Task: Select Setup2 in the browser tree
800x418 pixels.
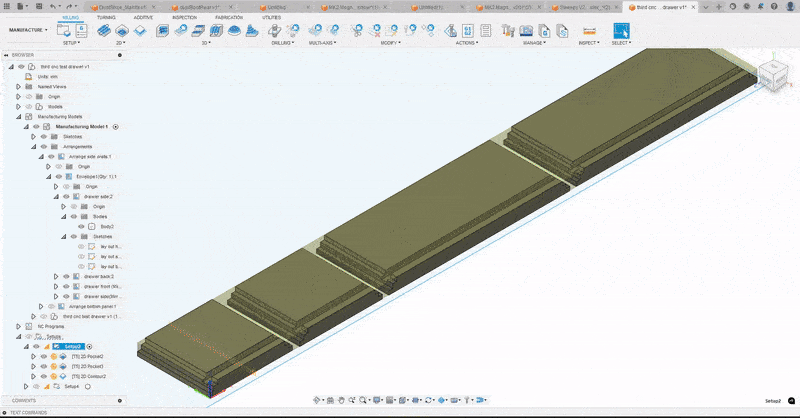Action: coord(72,347)
